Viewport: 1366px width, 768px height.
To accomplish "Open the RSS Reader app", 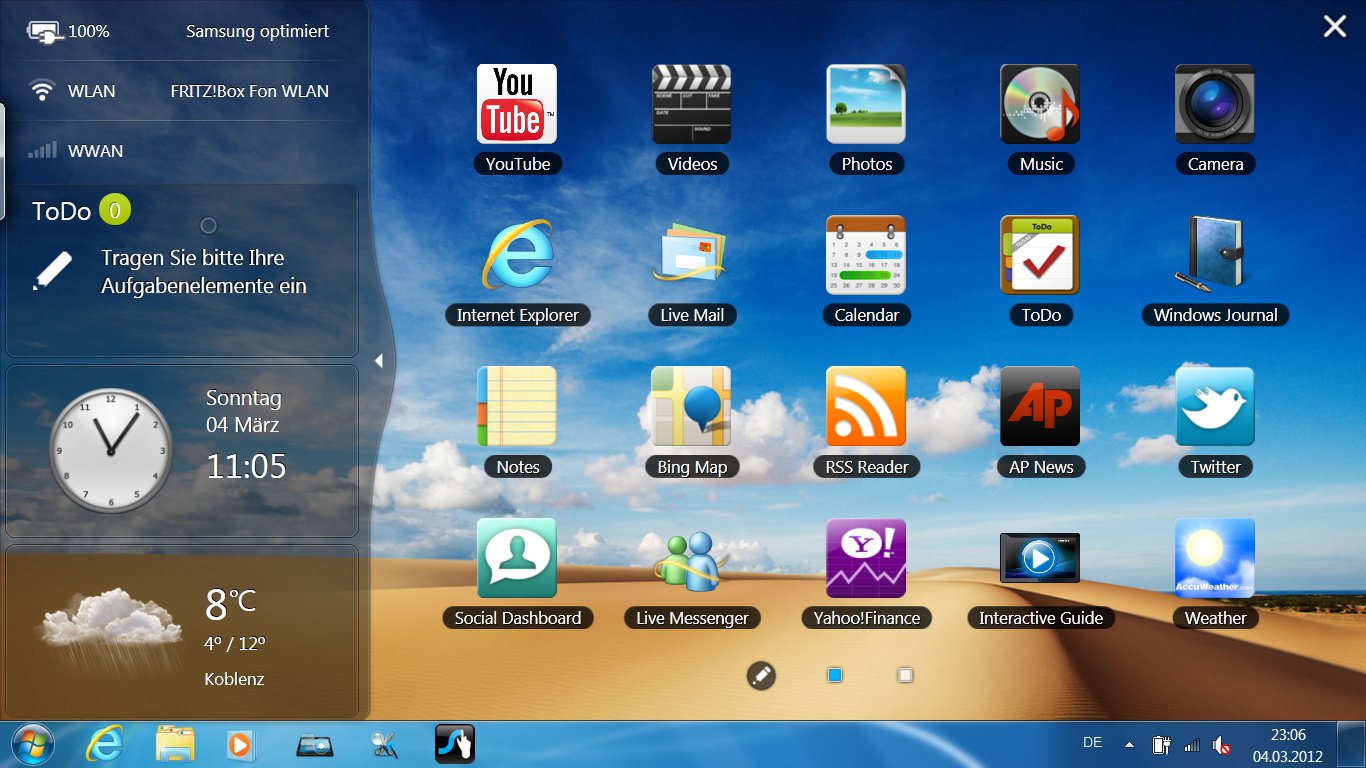I will 866,407.
